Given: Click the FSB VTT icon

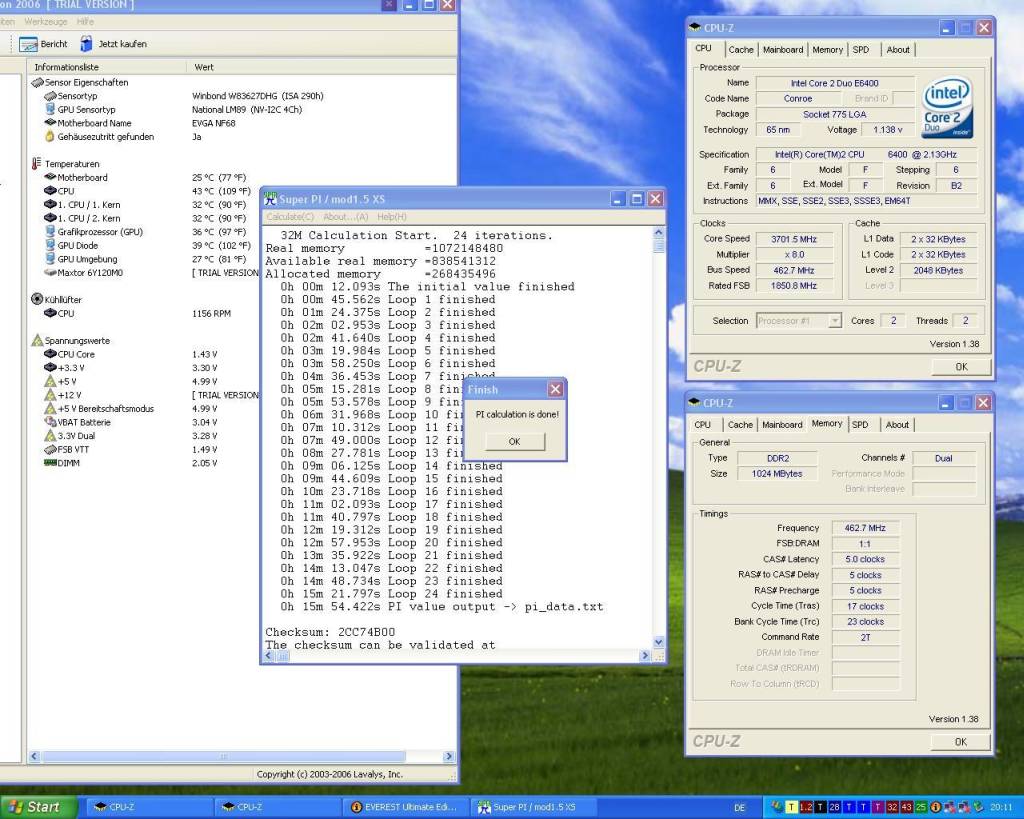Looking at the screenshot, I should click(50, 449).
